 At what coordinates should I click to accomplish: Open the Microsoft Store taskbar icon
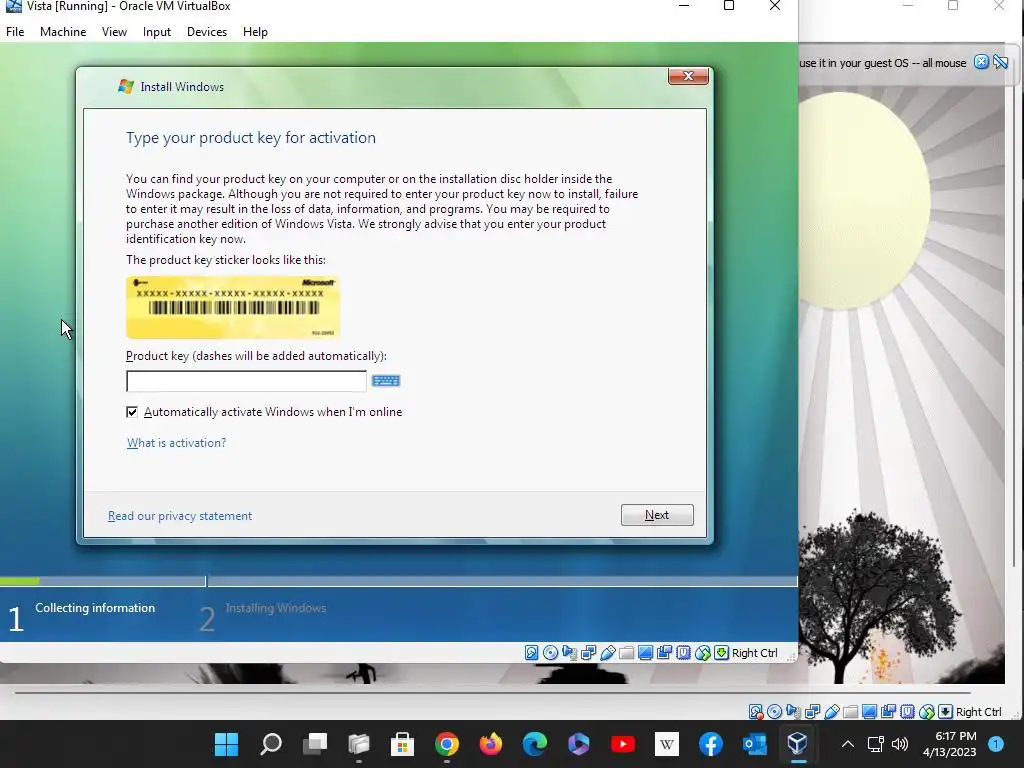point(402,744)
